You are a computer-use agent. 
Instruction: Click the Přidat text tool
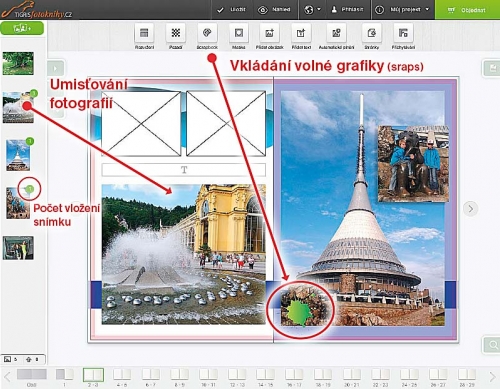(301, 33)
